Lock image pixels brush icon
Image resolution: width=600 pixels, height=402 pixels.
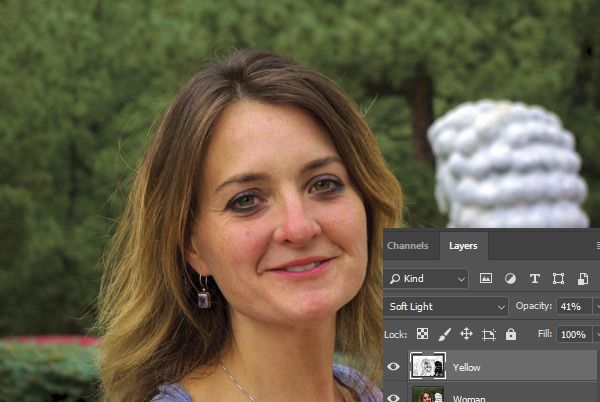point(444,334)
